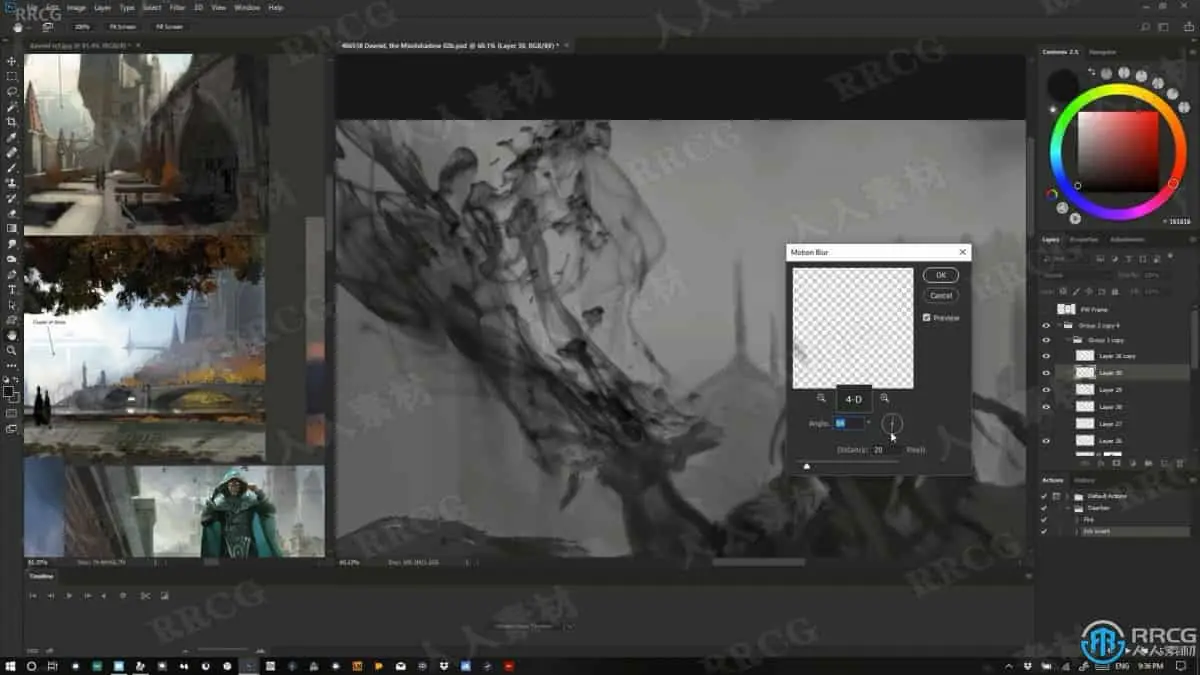The width and height of the screenshot is (1200, 675).
Task: Hide the Layer 26 layer
Action: 1046,441
